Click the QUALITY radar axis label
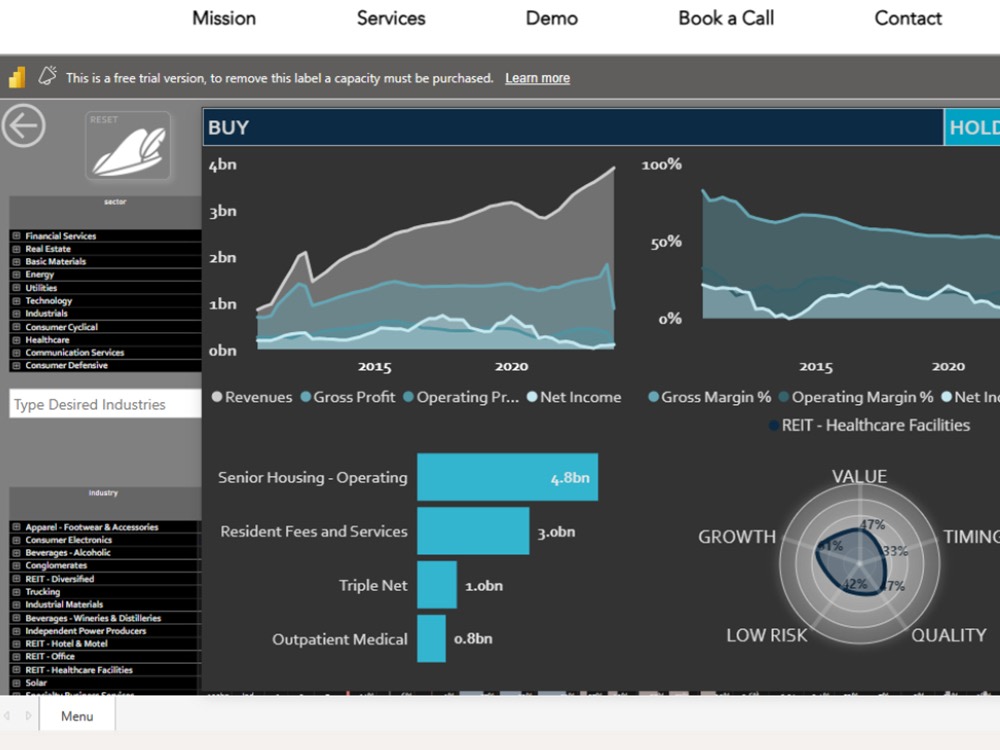Screen dimensions: 1000x750 point(948,635)
